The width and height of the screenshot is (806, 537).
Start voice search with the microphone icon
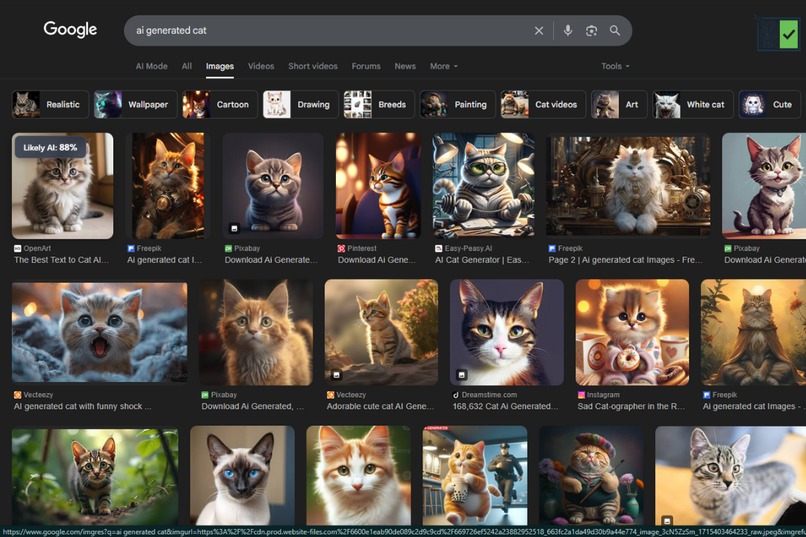[x=568, y=30]
